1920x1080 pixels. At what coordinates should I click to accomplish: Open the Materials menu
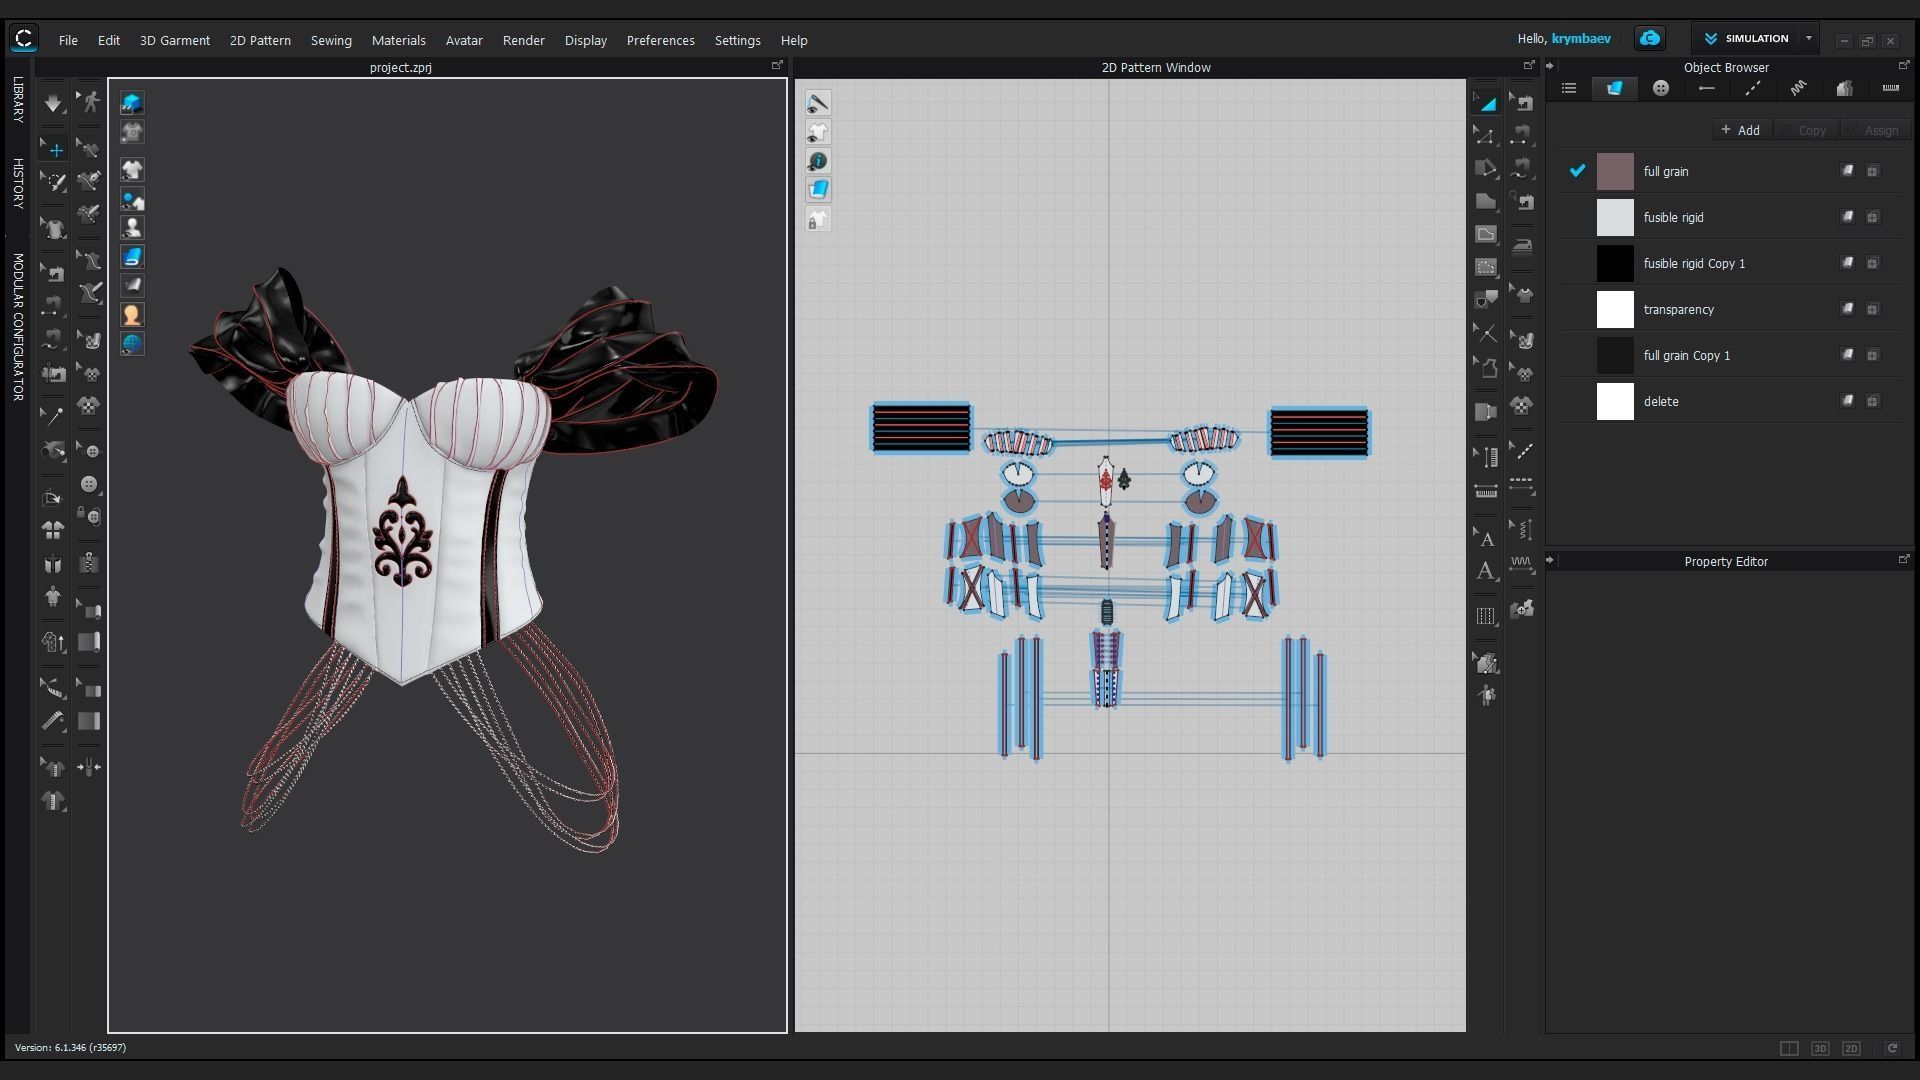[399, 40]
